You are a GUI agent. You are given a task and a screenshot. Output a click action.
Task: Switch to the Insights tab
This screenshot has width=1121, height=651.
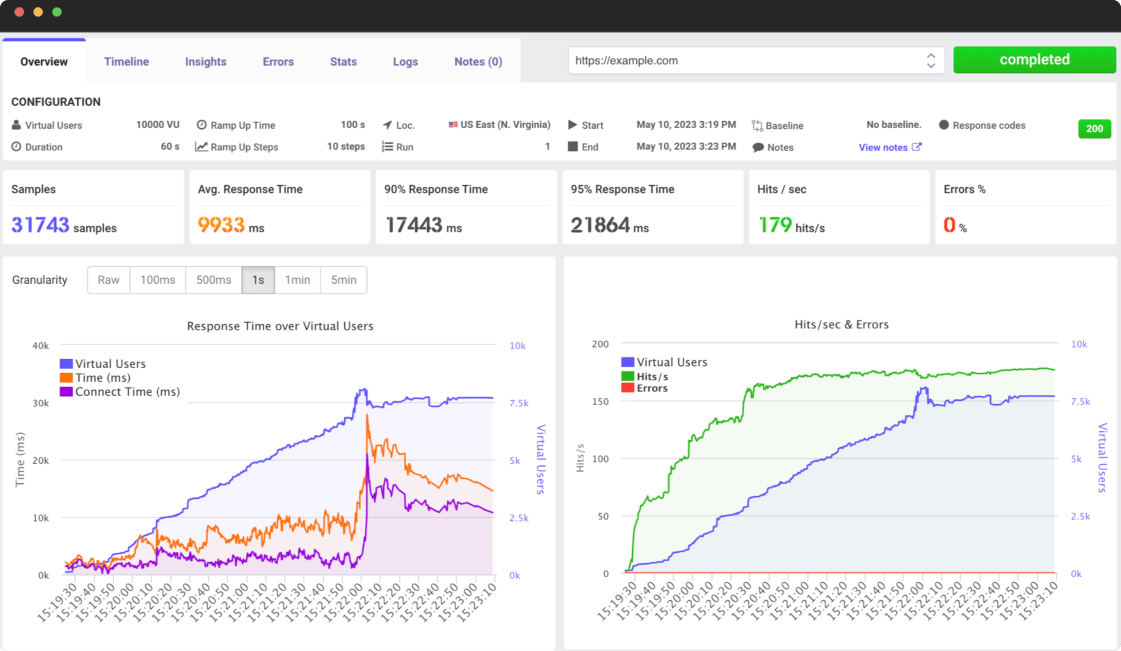[206, 61]
